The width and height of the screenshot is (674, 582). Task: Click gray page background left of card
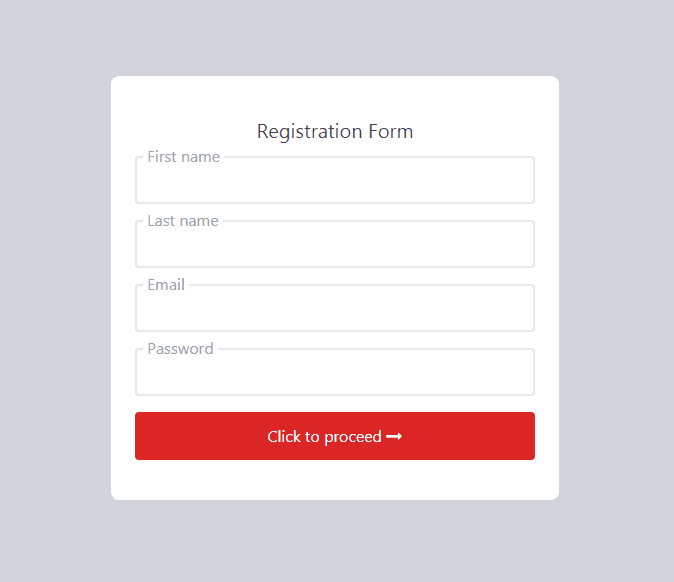(55, 290)
